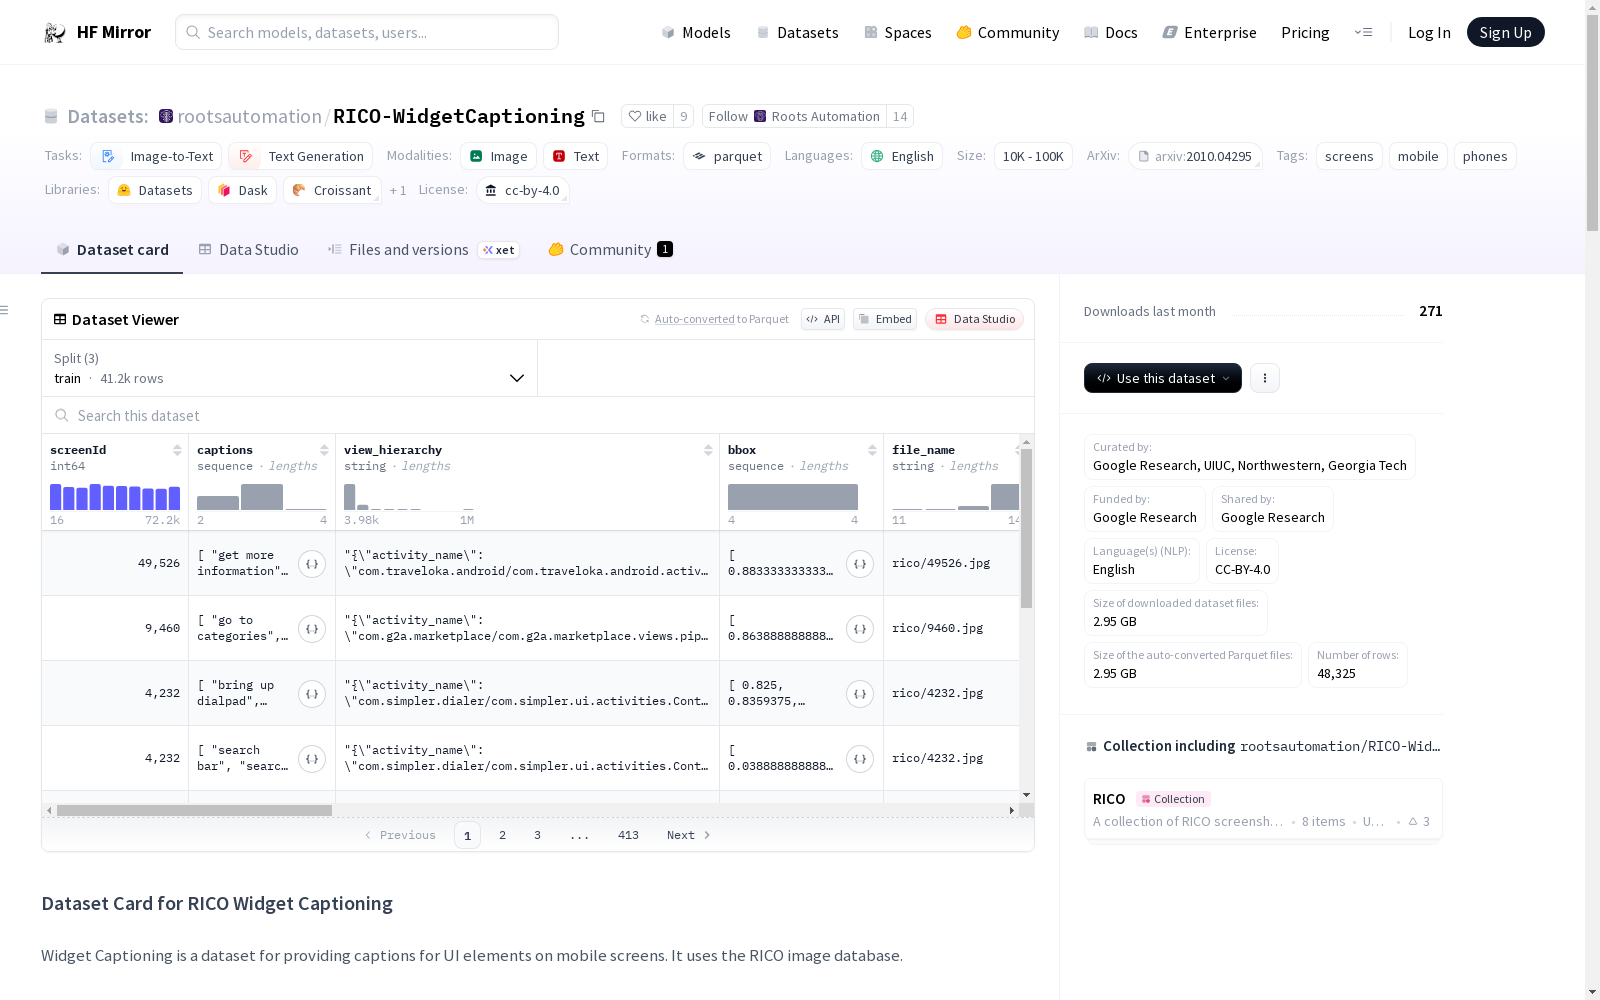Screen dimensions: 1600x1000
Task: Go to page 2 of the dataset
Action: [502, 835]
